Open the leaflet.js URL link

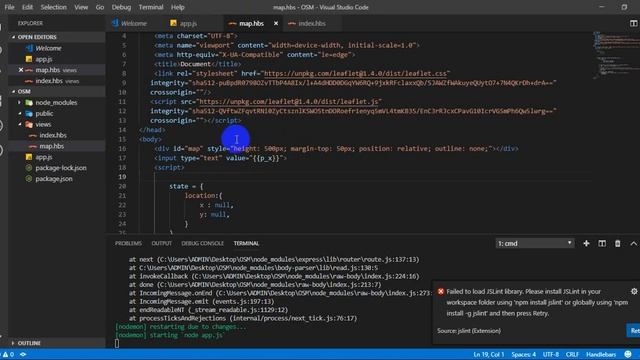click(289, 101)
